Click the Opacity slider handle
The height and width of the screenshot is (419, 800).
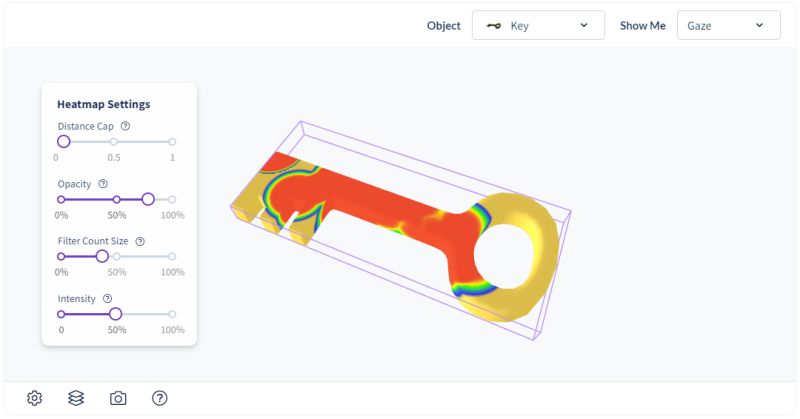(148, 199)
